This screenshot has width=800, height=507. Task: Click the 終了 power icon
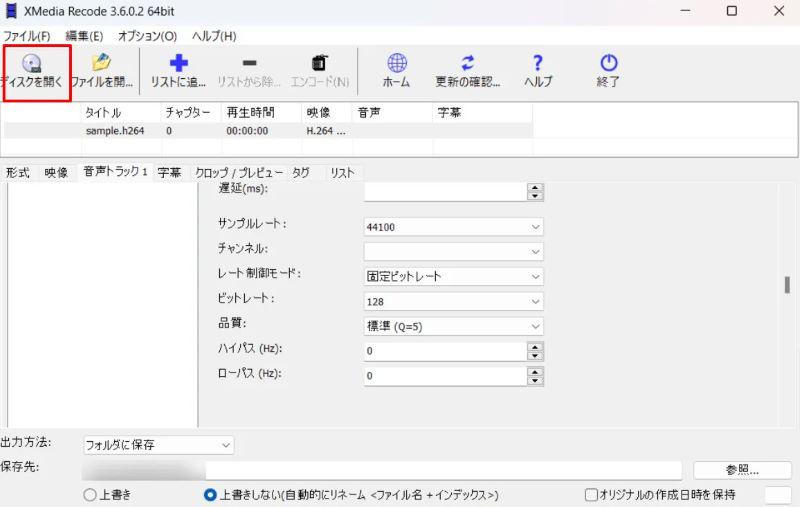[608, 64]
